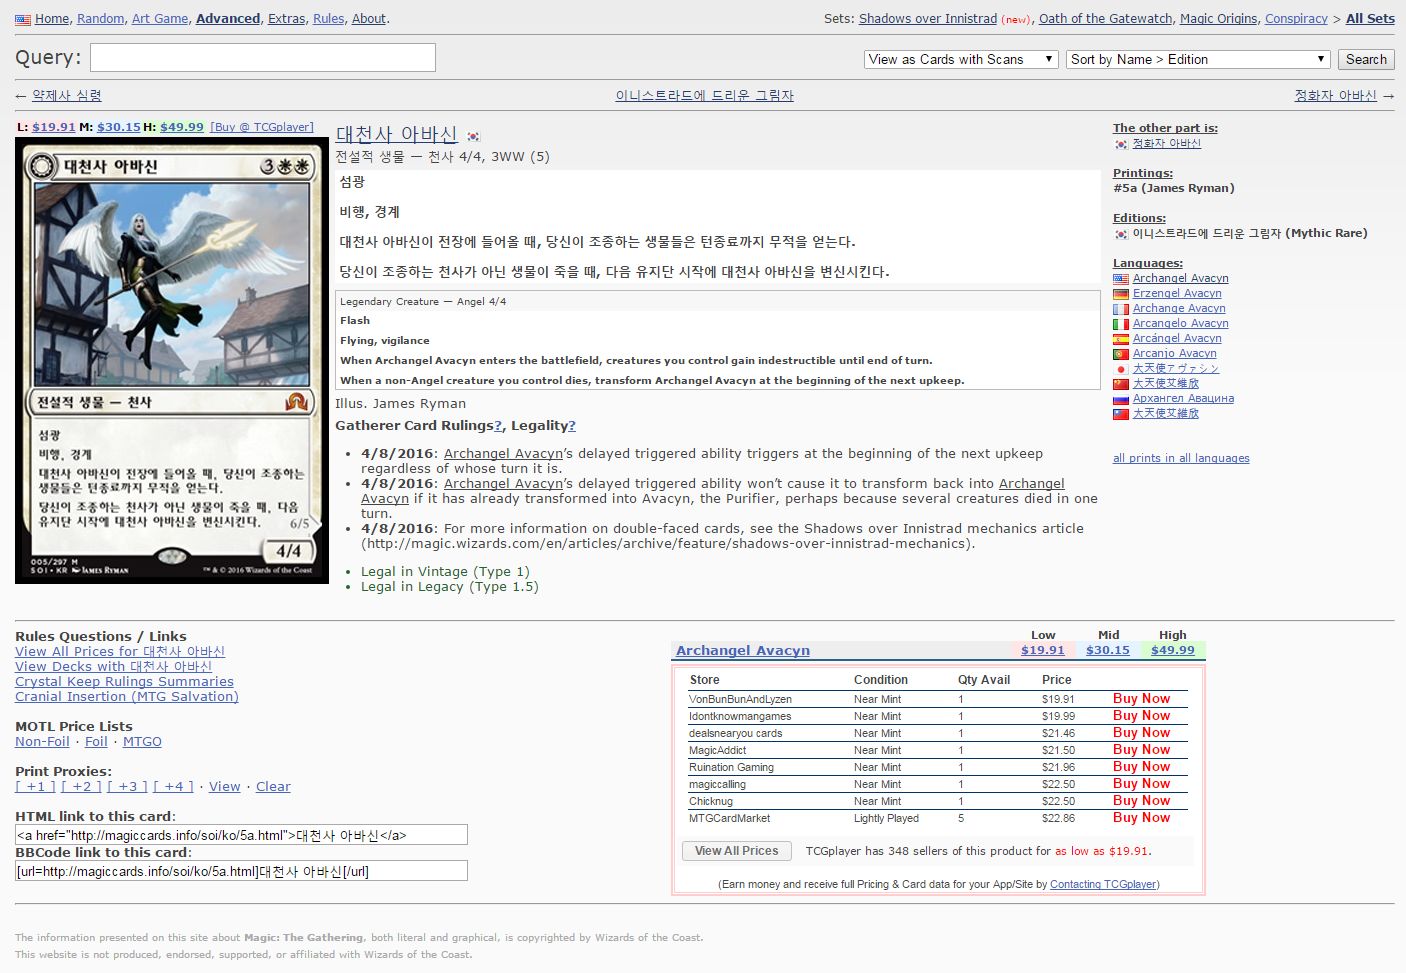Focus the Query search input field

(x=263, y=58)
